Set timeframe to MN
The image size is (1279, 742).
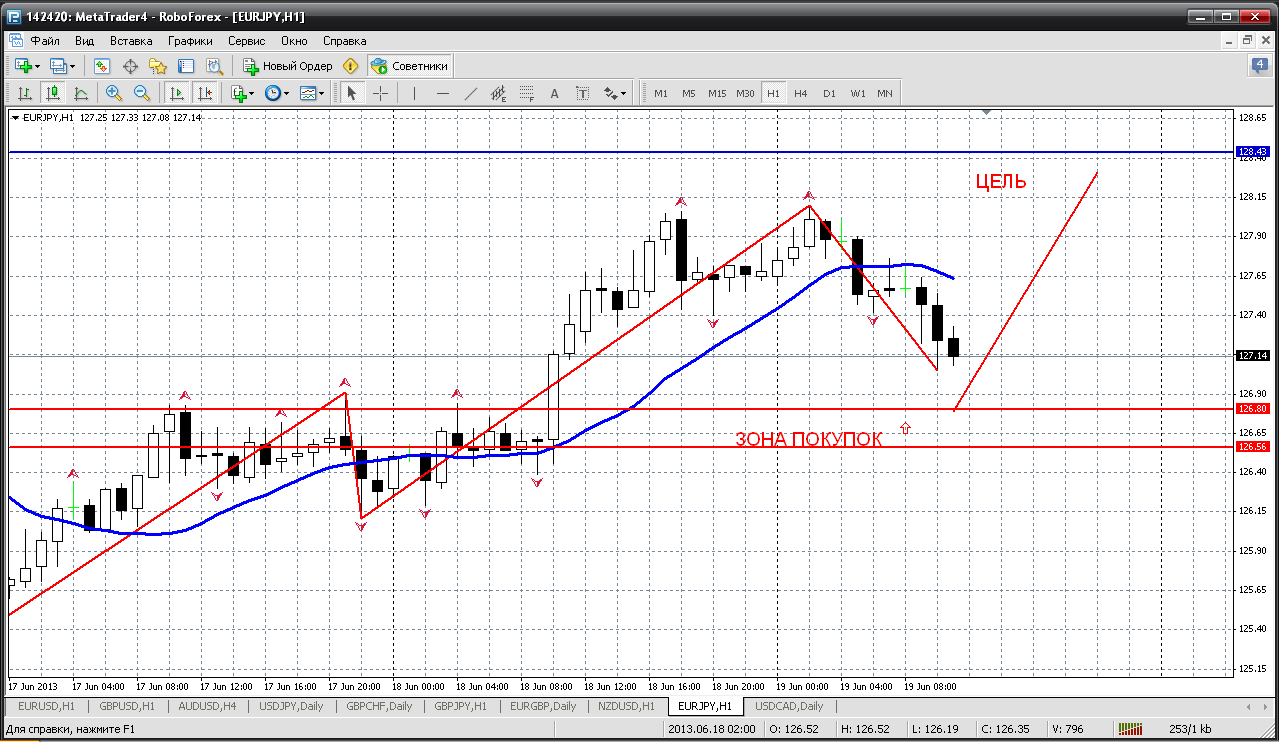tap(885, 93)
